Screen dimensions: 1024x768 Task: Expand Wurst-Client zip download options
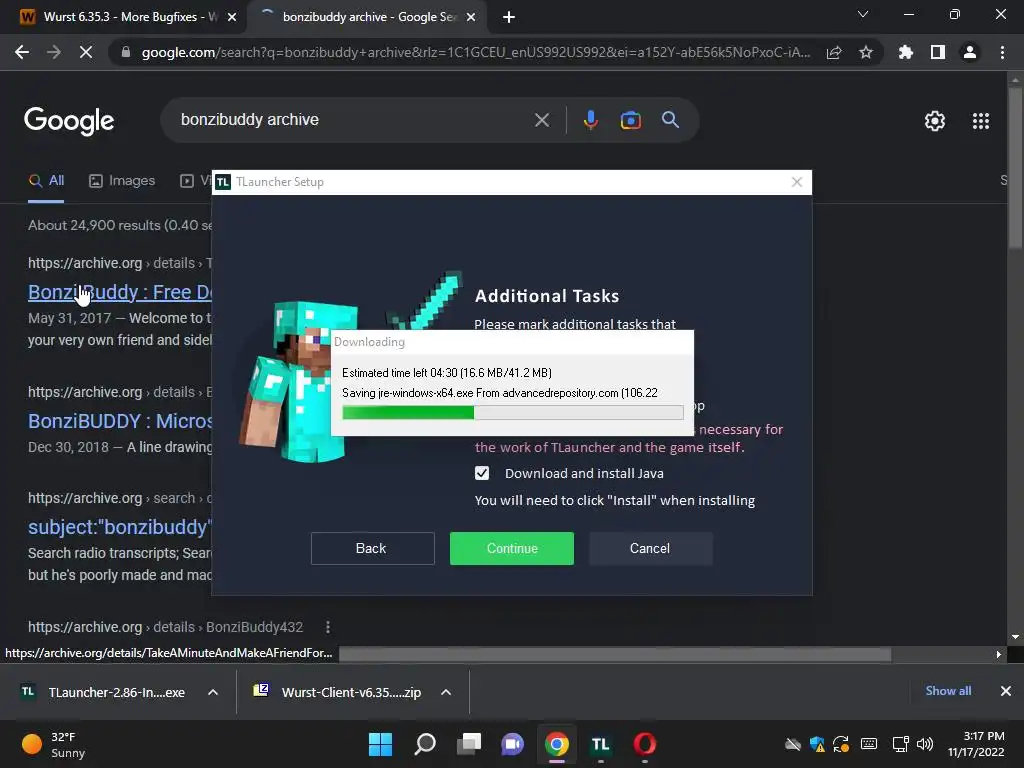tap(446, 692)
